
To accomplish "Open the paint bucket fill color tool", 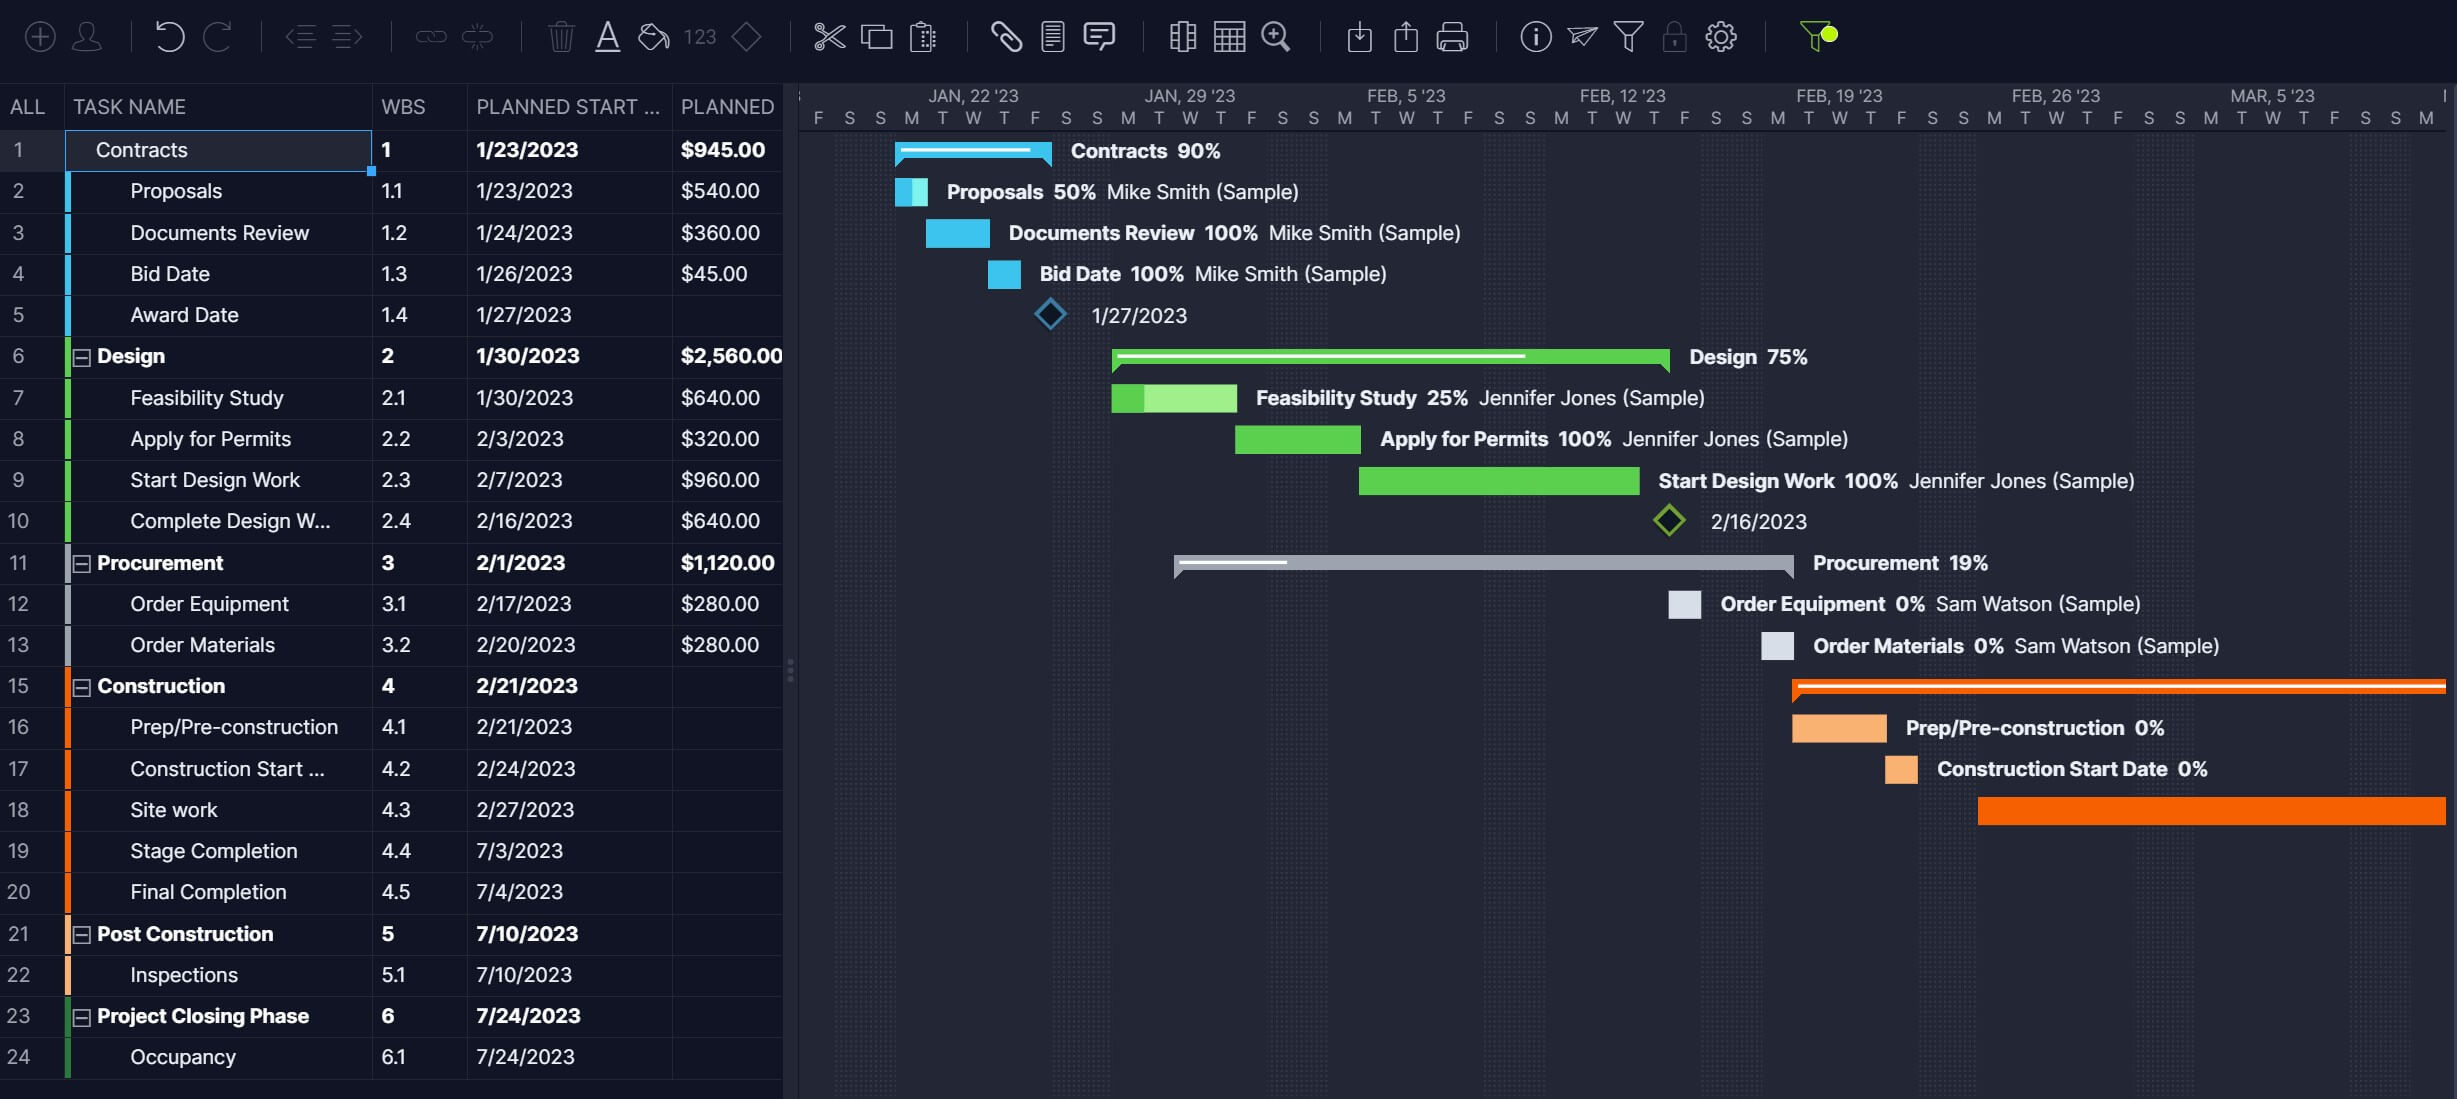I will coord(653,37).
